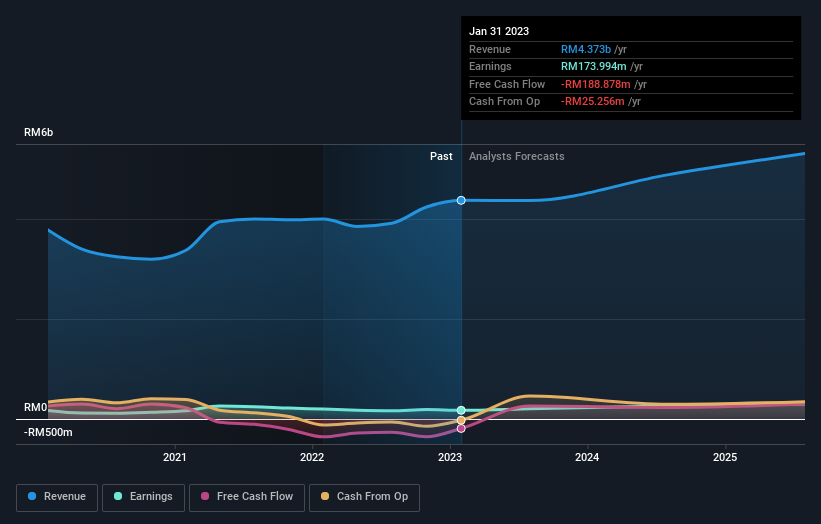Select the pink Free Cash Flow data point

(461, 428)
